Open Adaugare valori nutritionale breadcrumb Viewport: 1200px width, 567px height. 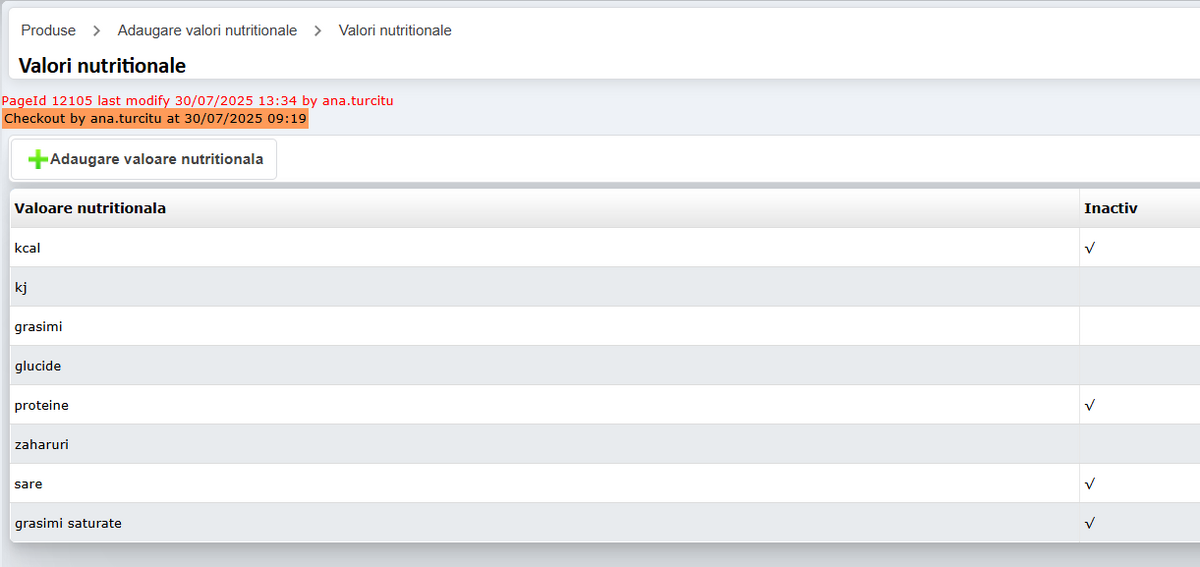pos(207,31)
